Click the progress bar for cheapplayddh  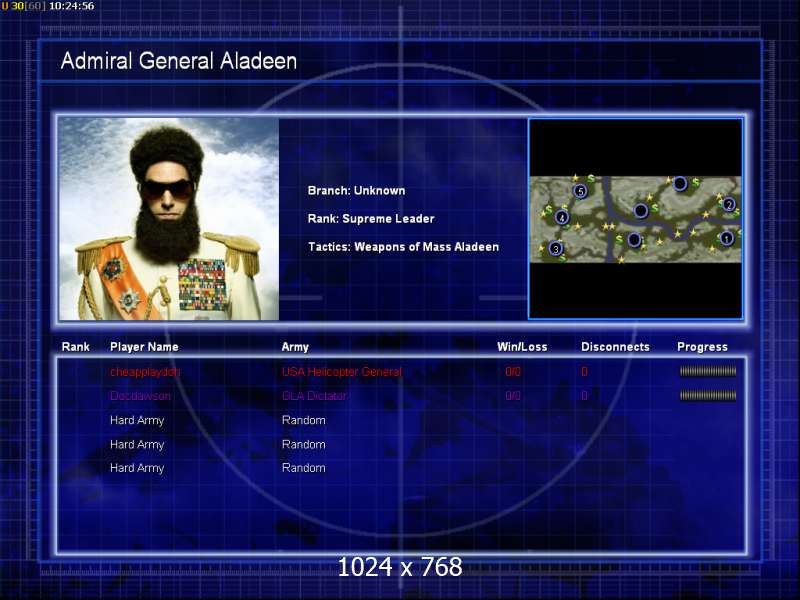(x=708, y=371)
